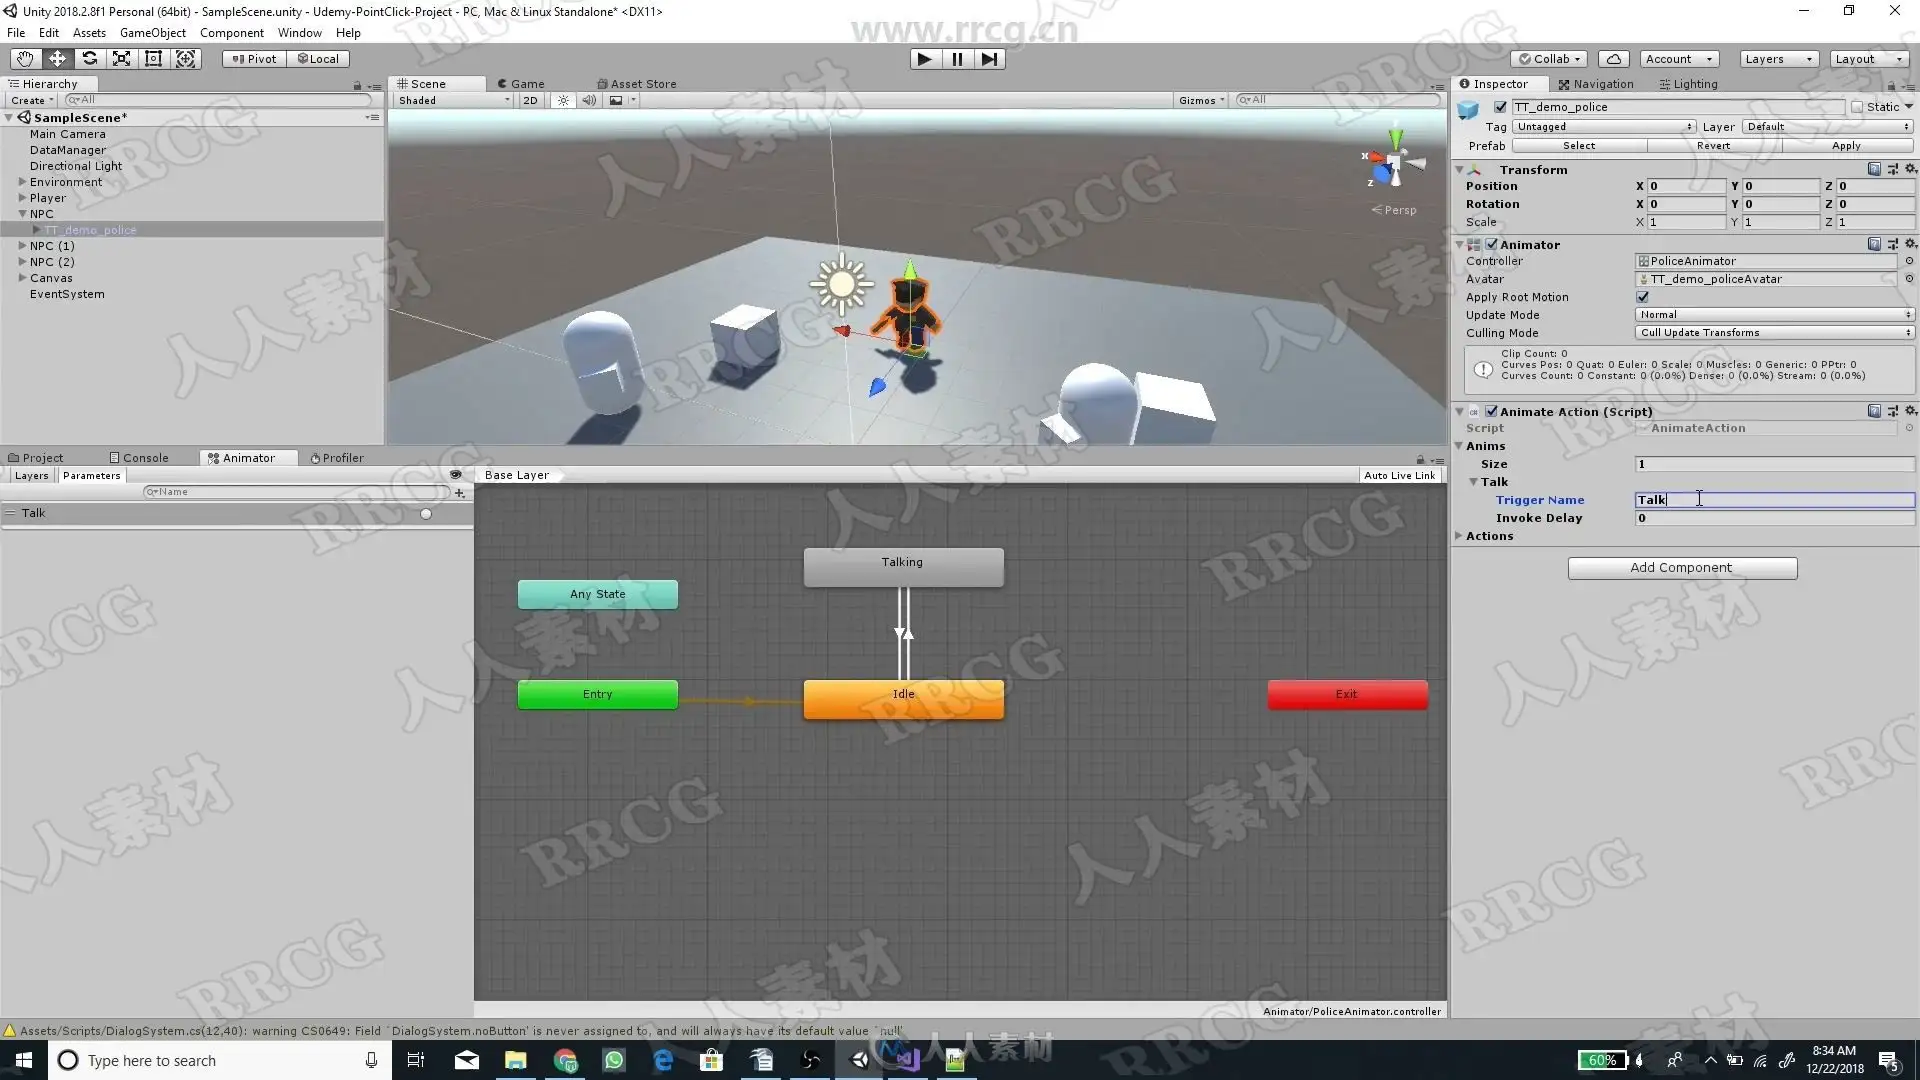The height and width of the screenshot is (1080, 1920).
Task: Toggle 2D view mode in Scene
Action: [x=530, y=100]
